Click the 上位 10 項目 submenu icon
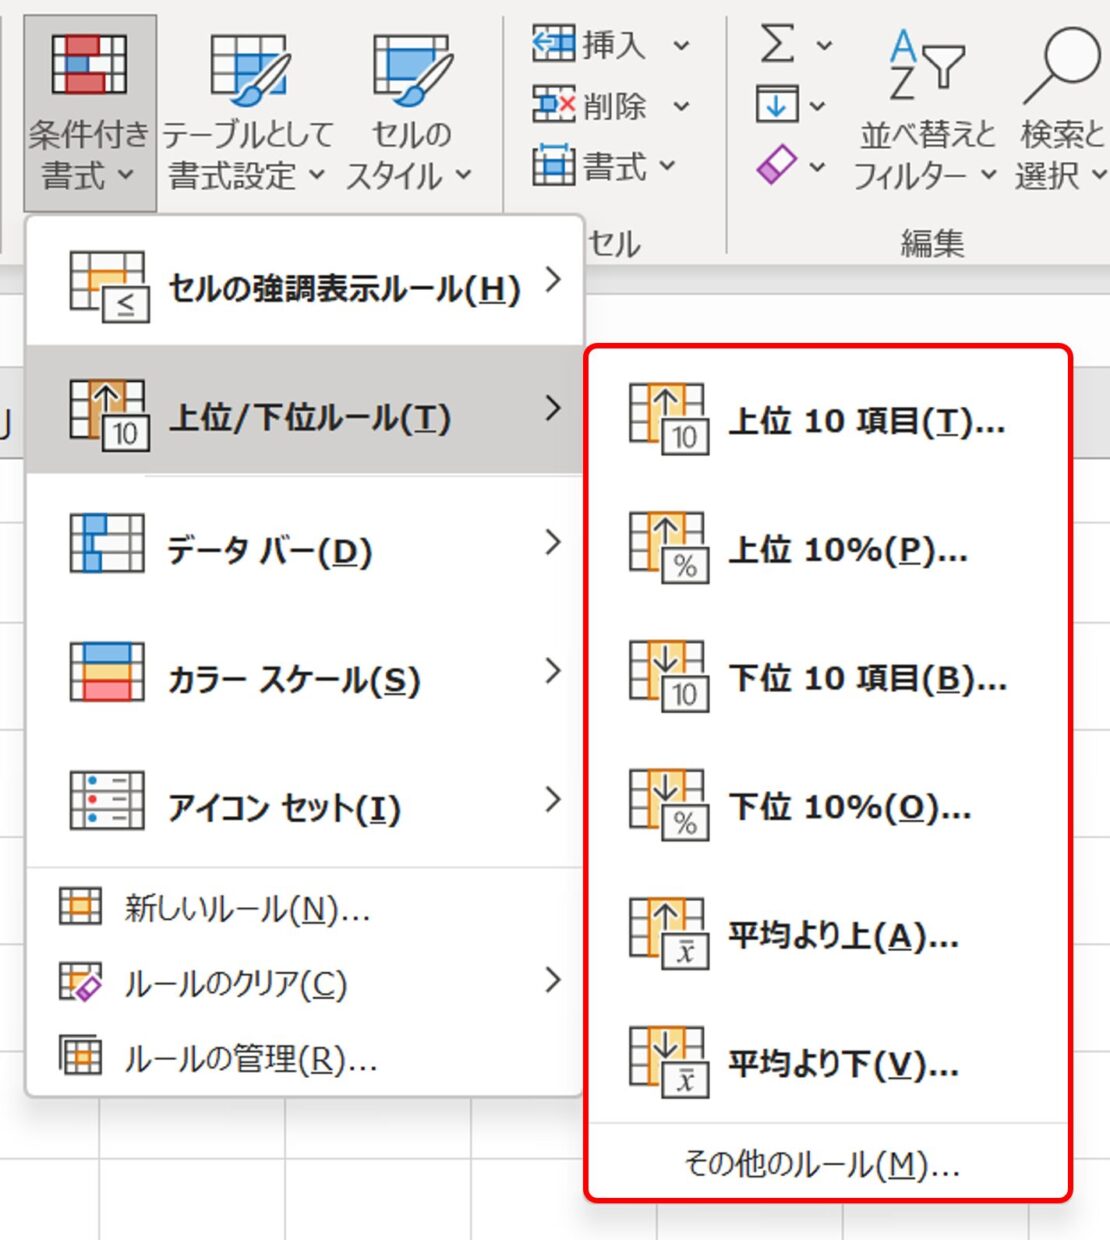 point(669,418)
